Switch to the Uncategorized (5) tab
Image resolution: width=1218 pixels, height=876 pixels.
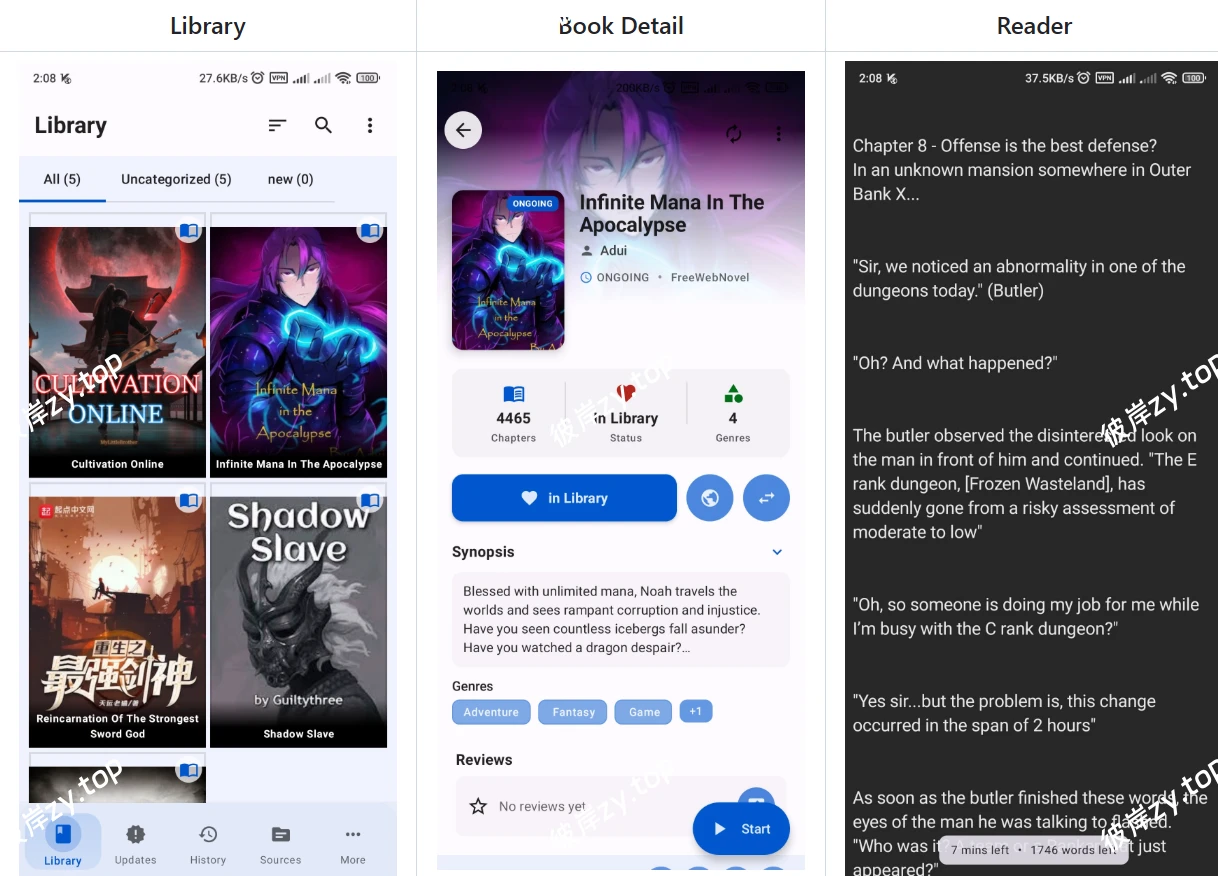coord(176,179)
